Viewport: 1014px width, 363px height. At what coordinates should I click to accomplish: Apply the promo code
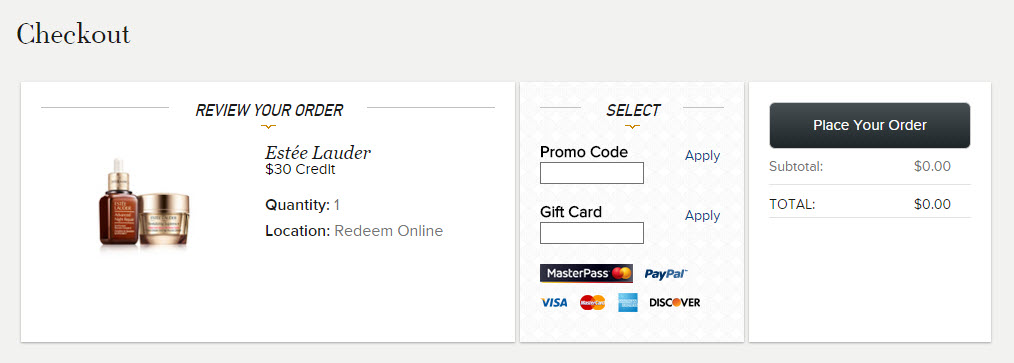702,155
